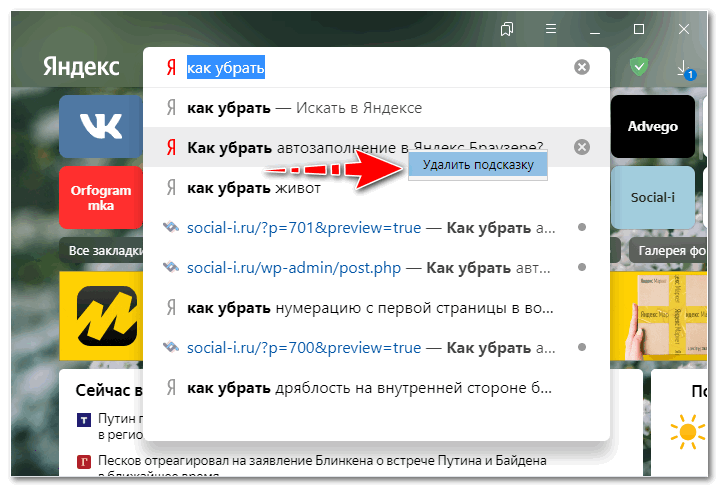Click the dot beside the p=701 history entry
The image size is (719, 488).
click(581, 227)
